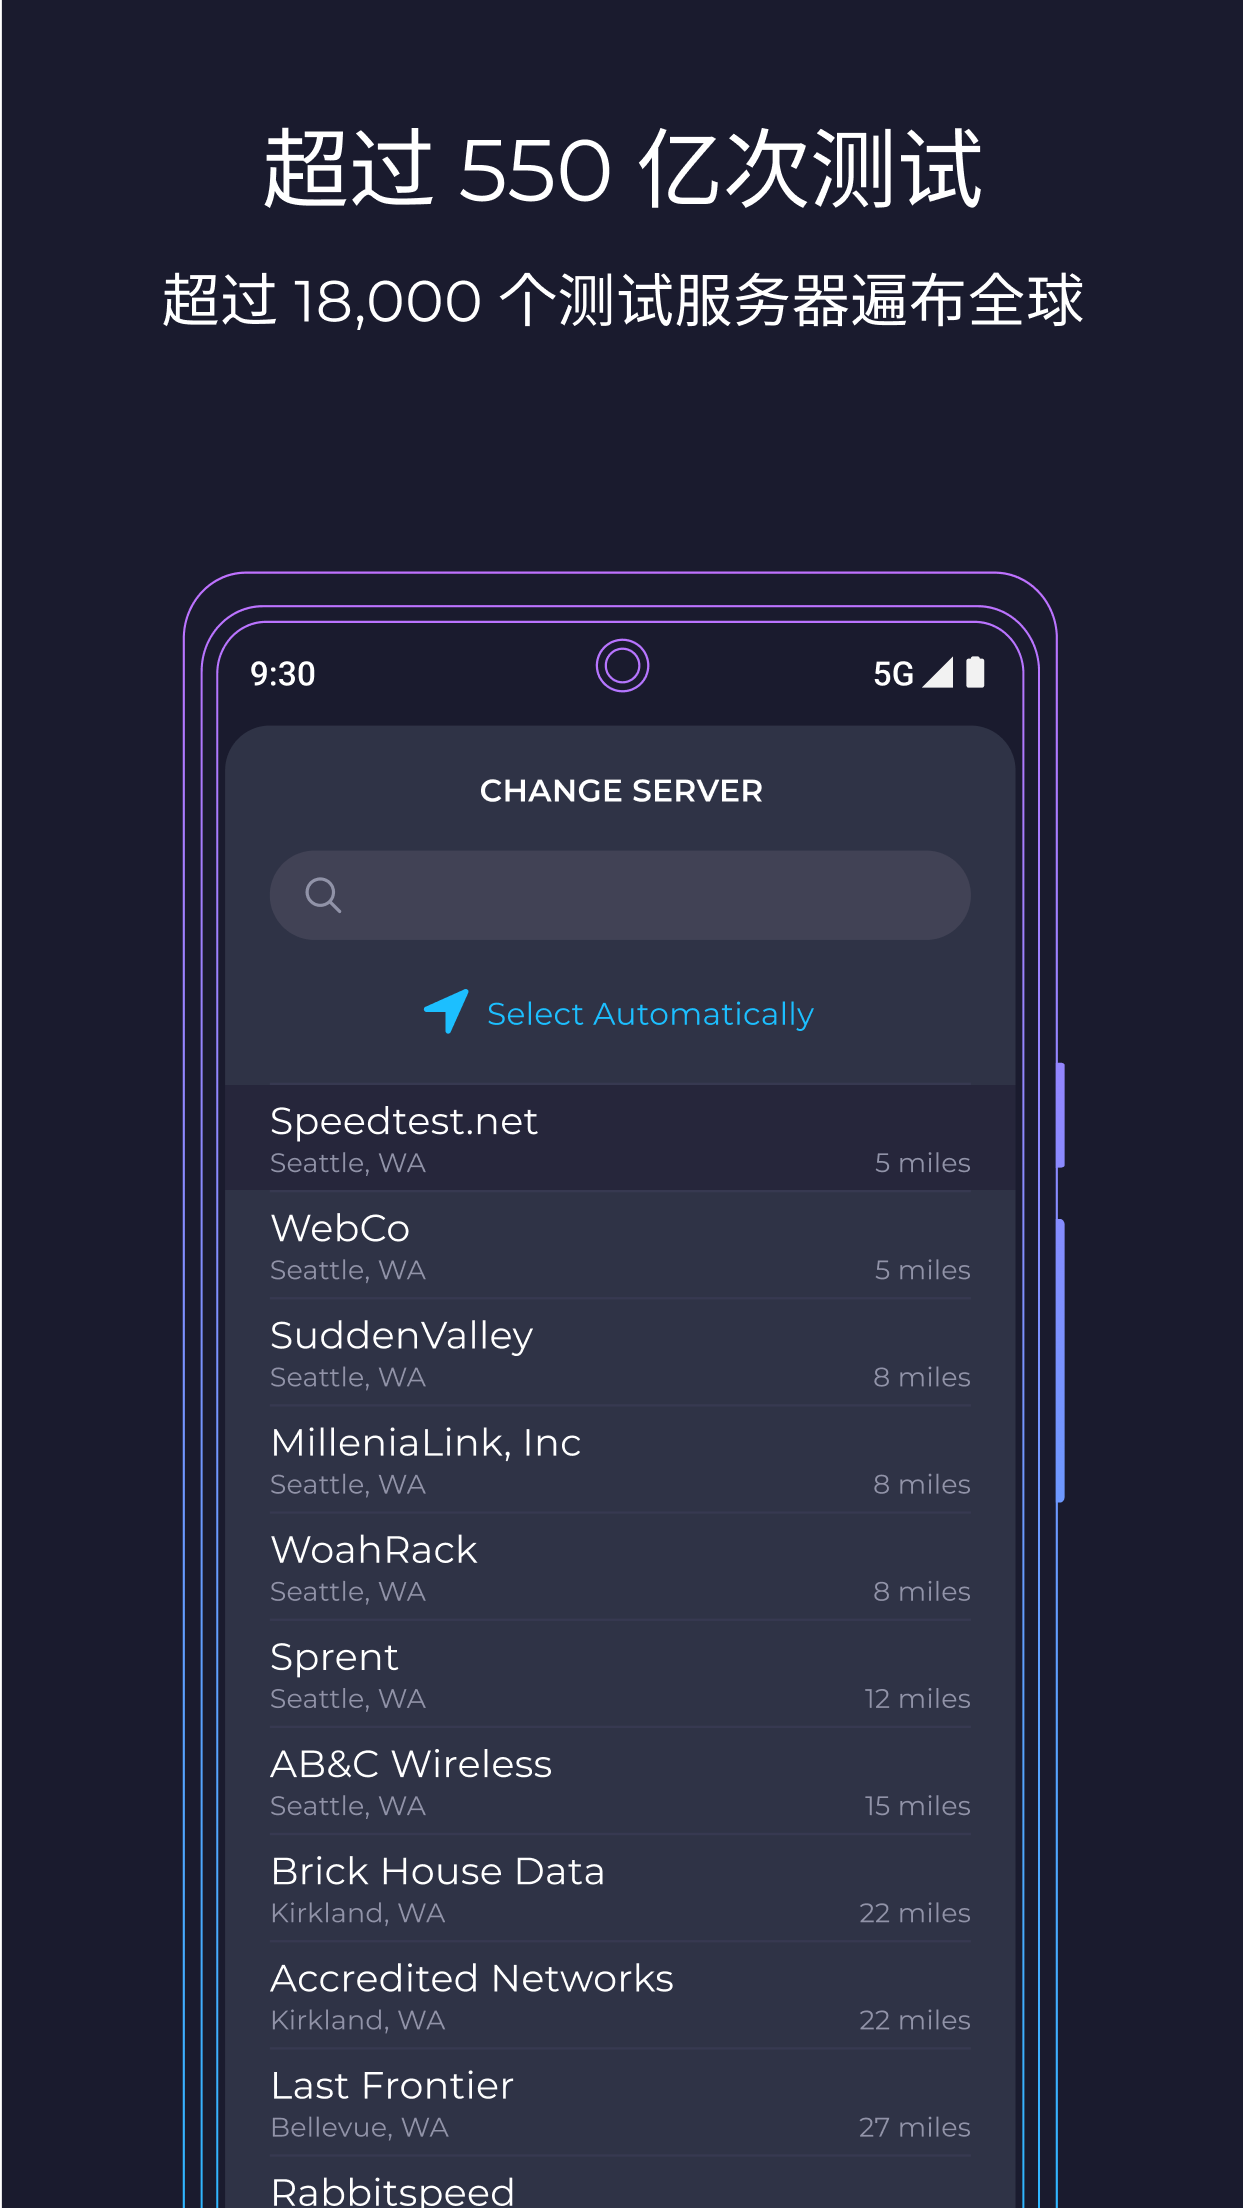Pick the SuddenValley server

pos(620,1352)
